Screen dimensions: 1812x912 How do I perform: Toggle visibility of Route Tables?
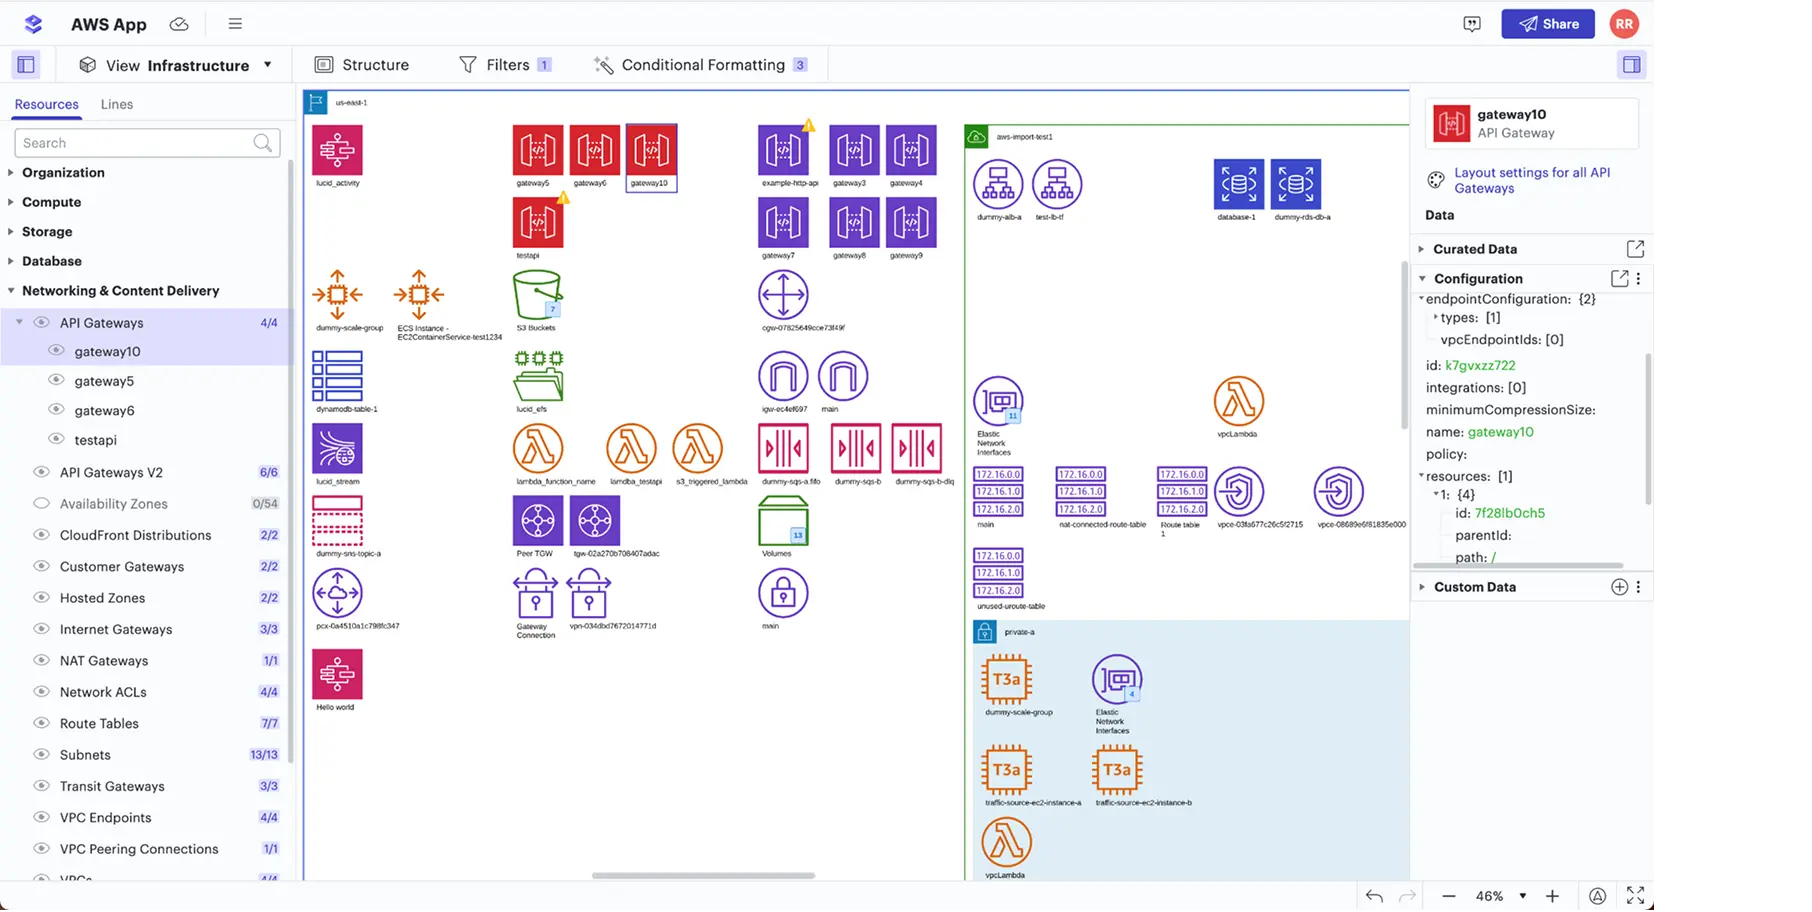42,723
